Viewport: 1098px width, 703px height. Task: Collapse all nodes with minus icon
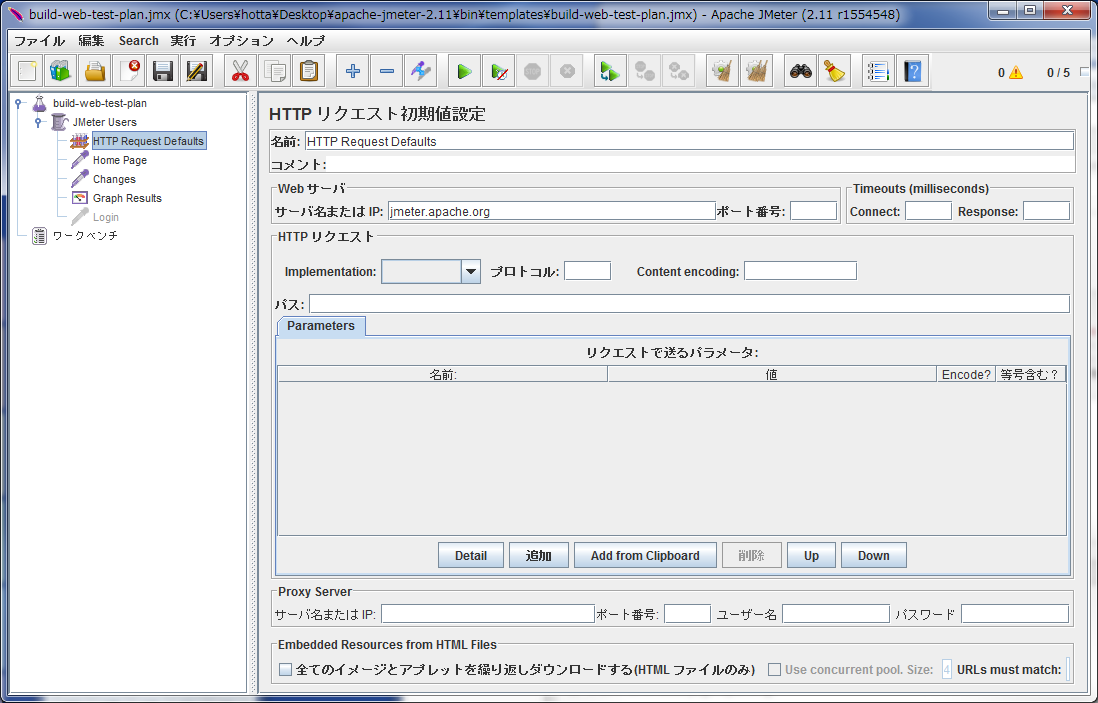coord(387,71)
